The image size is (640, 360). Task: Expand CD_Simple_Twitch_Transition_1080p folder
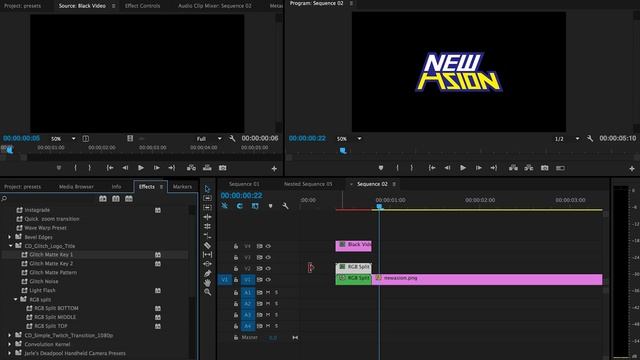pos(10,335)
